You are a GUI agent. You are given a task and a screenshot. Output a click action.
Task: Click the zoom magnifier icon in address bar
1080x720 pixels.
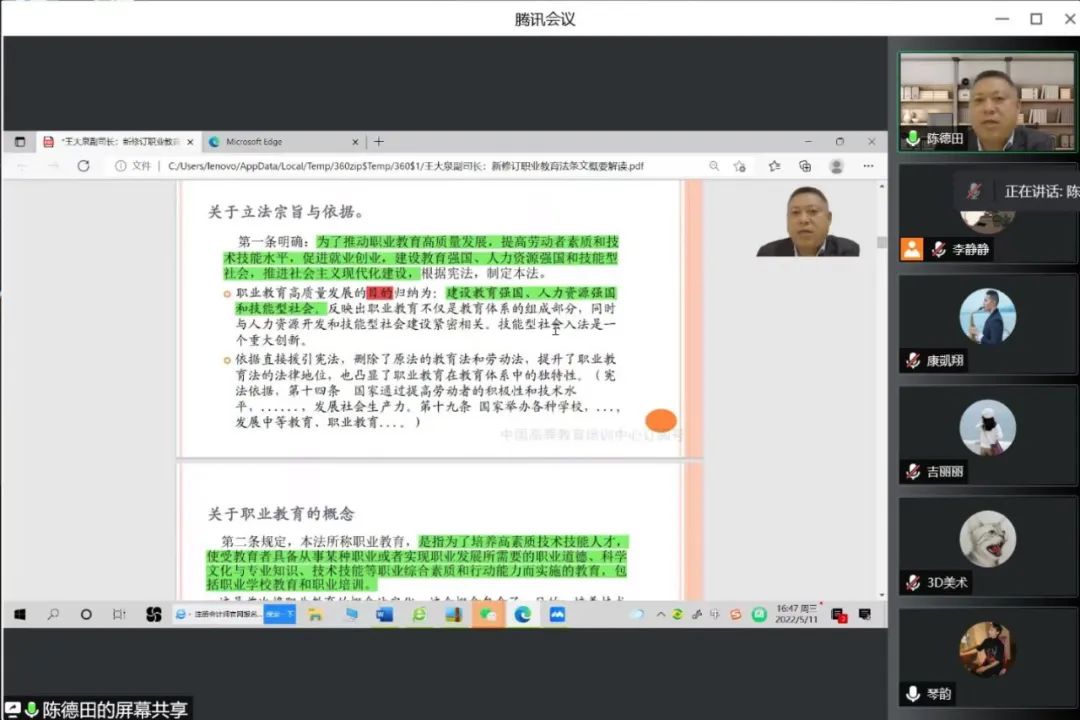pyautogui.click(x=714, y=166)
